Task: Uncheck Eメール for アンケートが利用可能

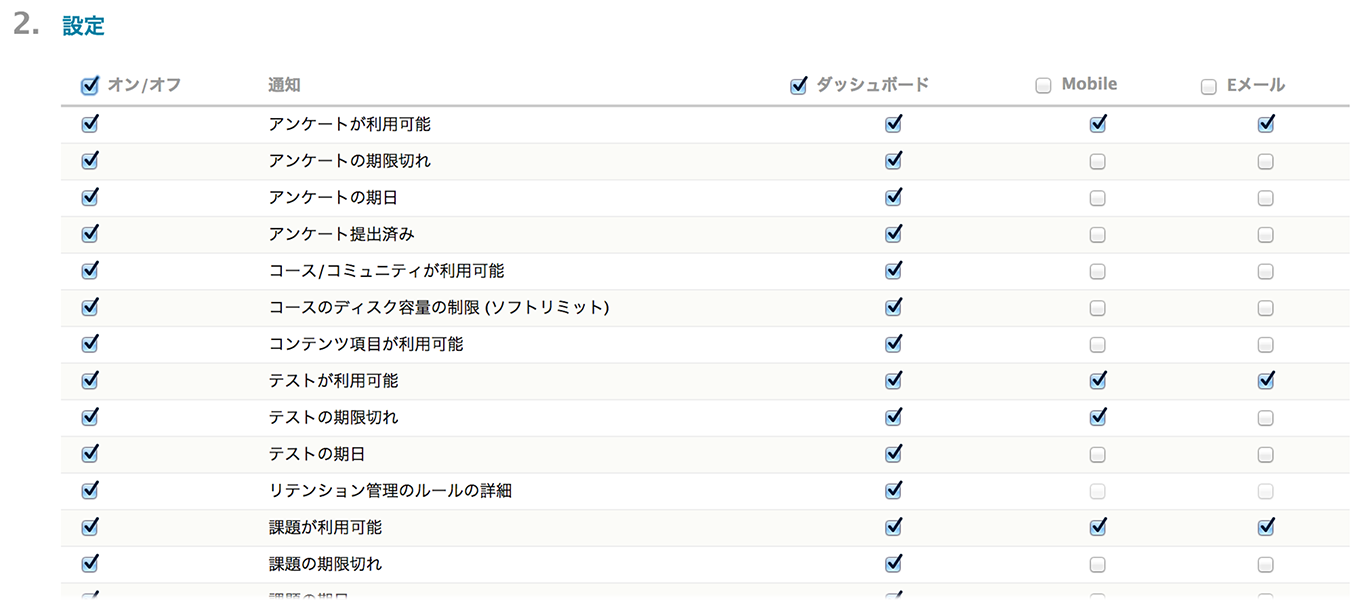Action: pyautogui.click(x=1265, y=124)
